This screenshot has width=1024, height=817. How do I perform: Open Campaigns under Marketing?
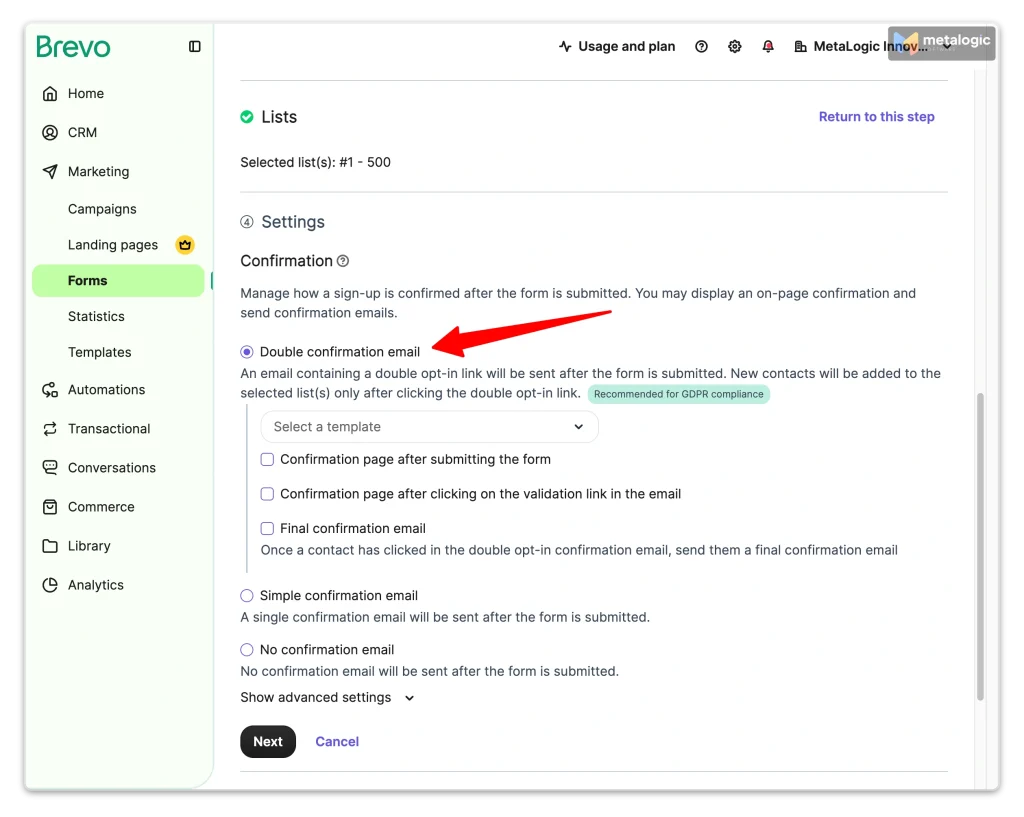click(x=102, y=209)
